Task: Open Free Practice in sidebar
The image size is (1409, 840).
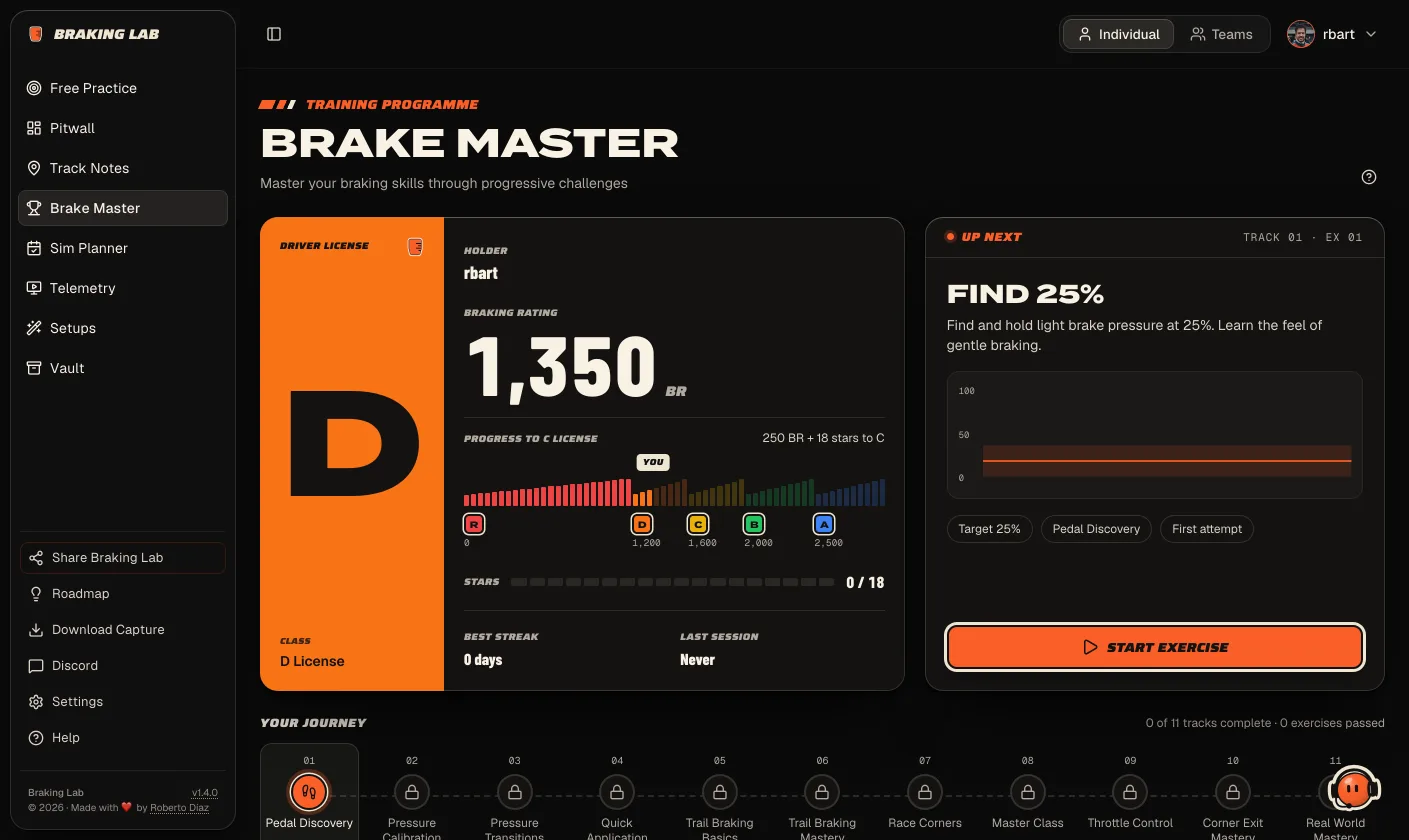Action: (123, 88)
